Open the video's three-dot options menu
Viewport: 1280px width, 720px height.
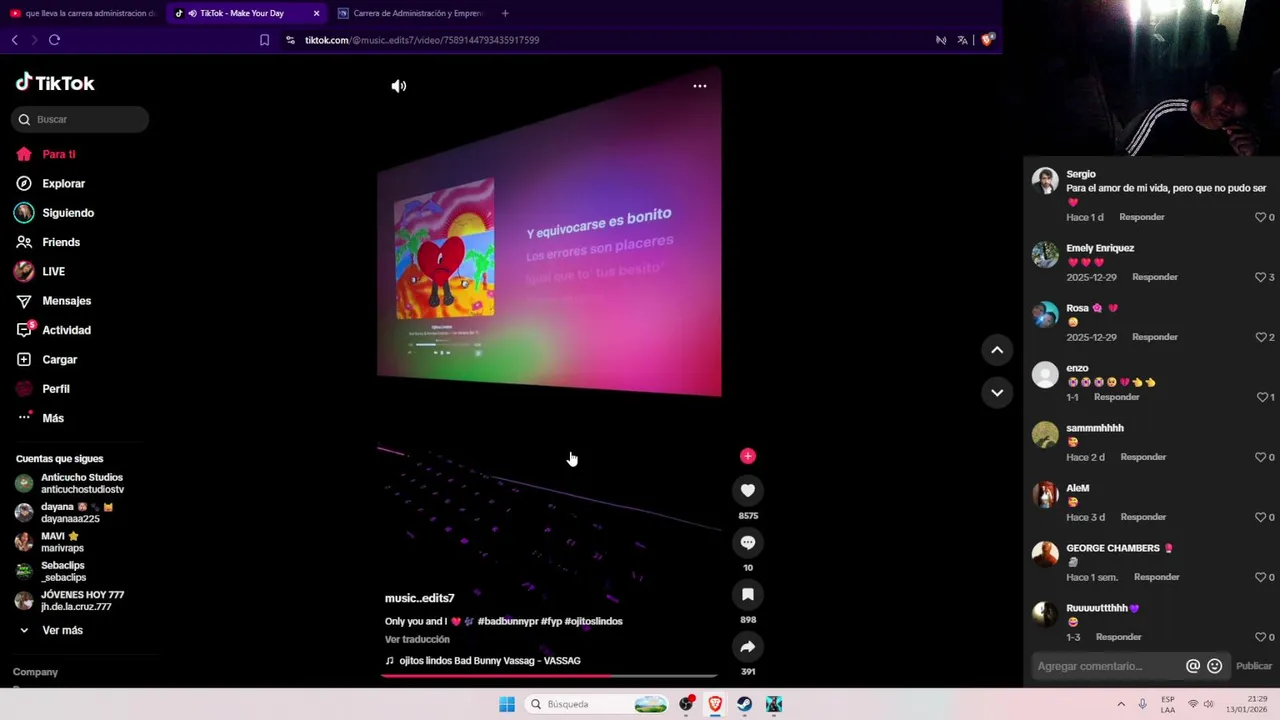700,86
